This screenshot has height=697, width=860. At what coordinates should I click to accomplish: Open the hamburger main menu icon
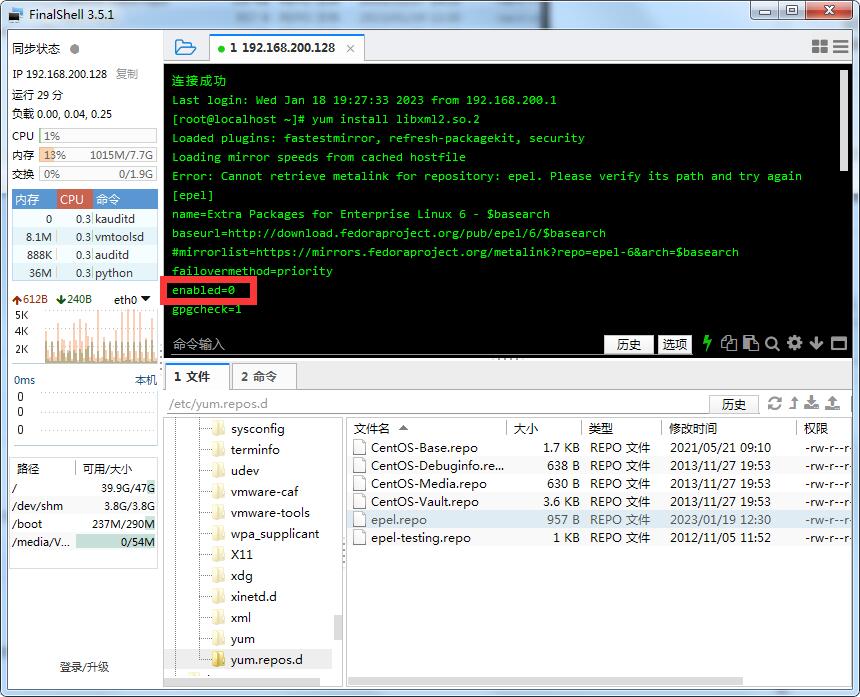point(840,47)
